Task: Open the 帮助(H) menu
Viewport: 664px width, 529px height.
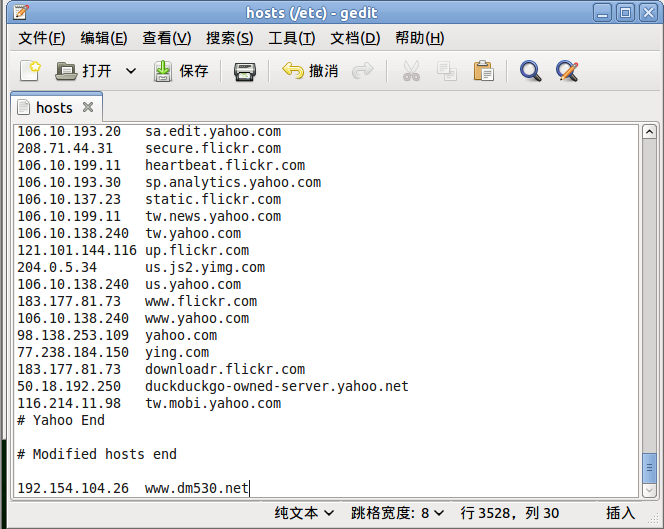Action: pyautogui.click(x=420, y=38)
